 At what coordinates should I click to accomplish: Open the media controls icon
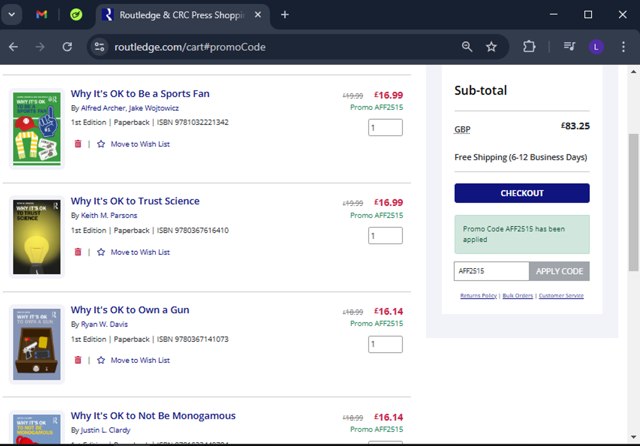(569, 47)
